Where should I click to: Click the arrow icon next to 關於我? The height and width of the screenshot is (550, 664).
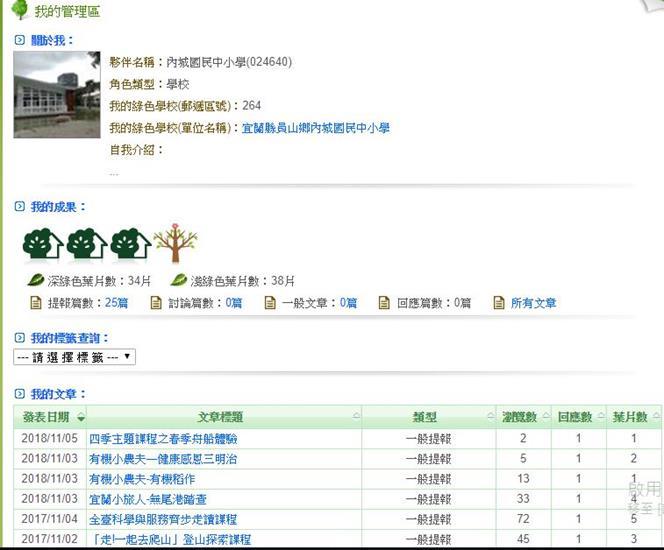pyautogui.click(x=20, y=40)
